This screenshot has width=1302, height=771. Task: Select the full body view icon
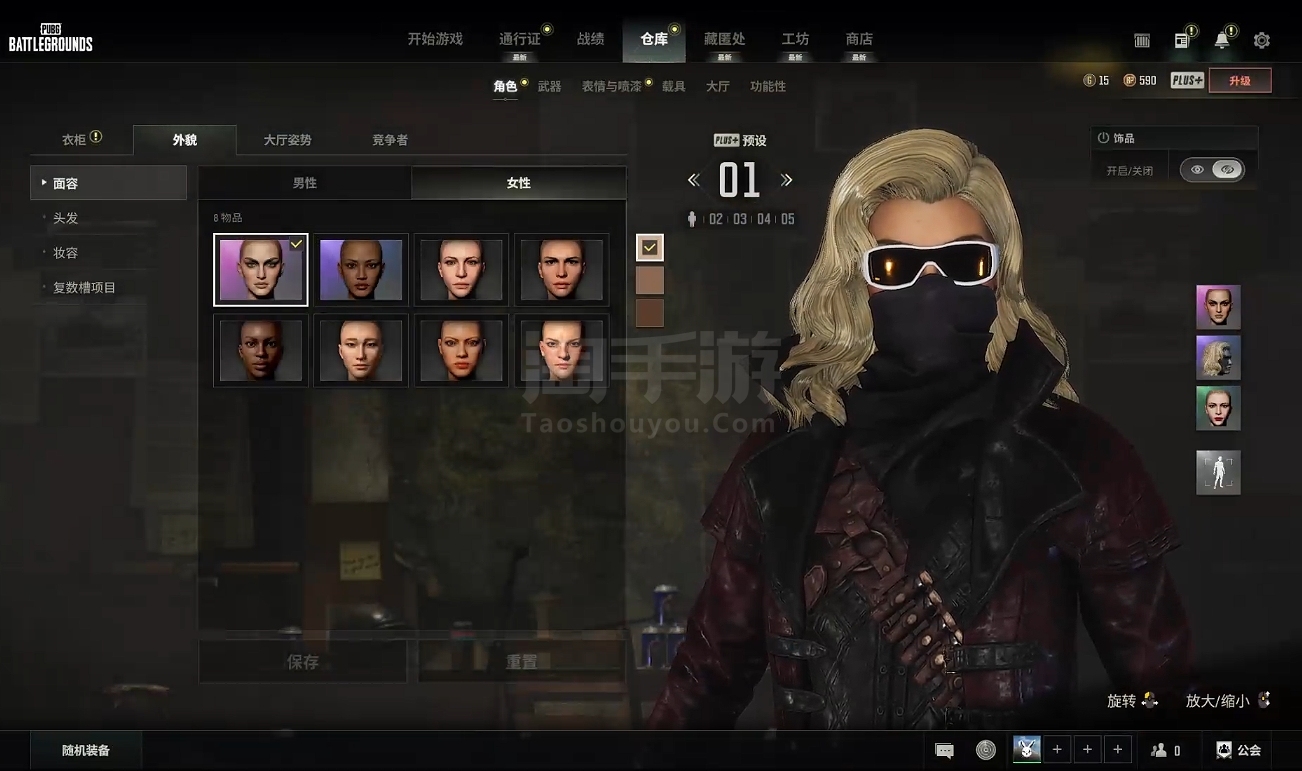[x=1218, y=472]
